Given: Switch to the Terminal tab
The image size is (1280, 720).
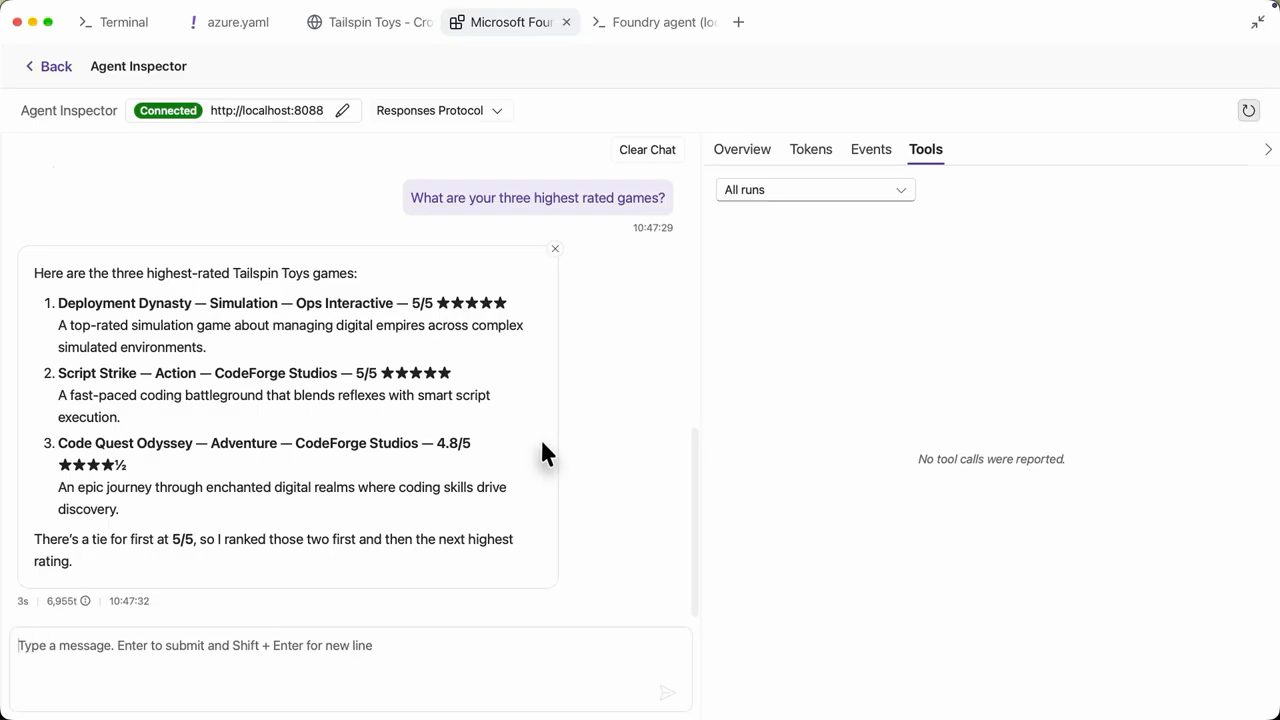Looking at the screenshot, I should pos(113,22).
